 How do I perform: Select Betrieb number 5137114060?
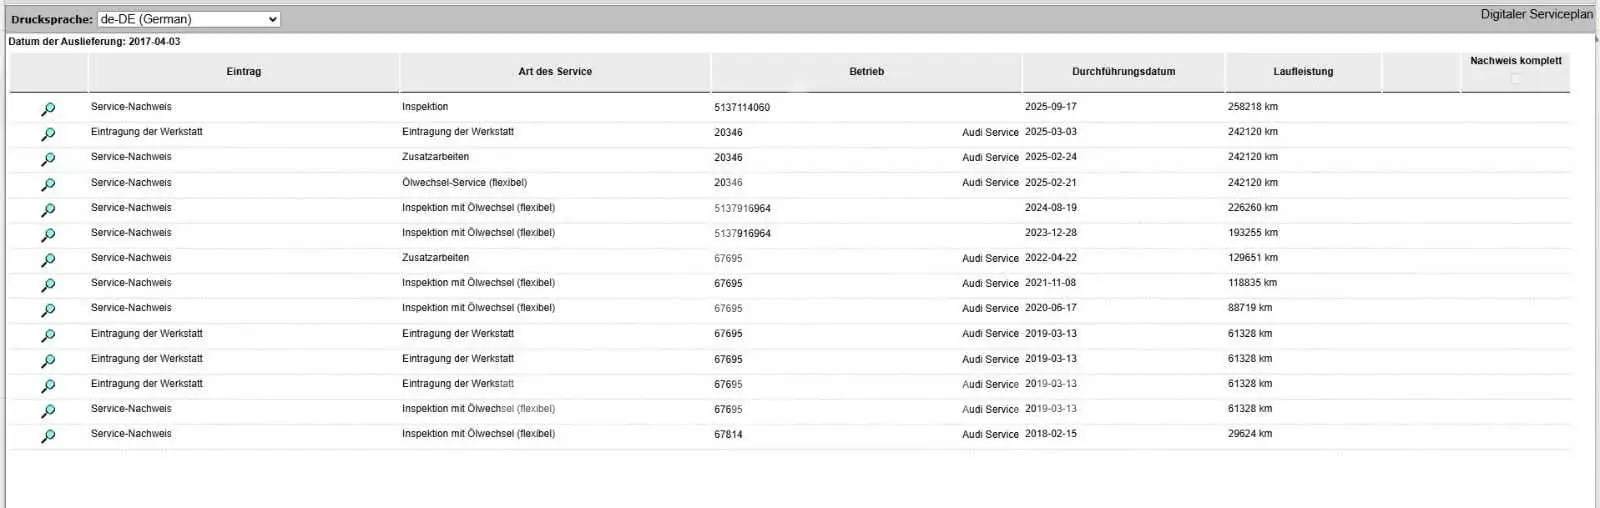tap(742, 107)
